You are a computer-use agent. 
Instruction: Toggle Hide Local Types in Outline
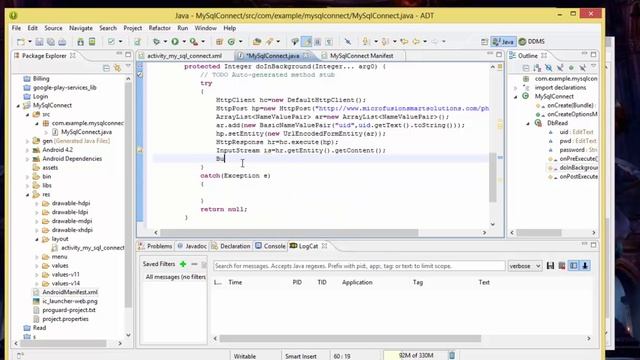pyautogui.click(x=583, y=68)
